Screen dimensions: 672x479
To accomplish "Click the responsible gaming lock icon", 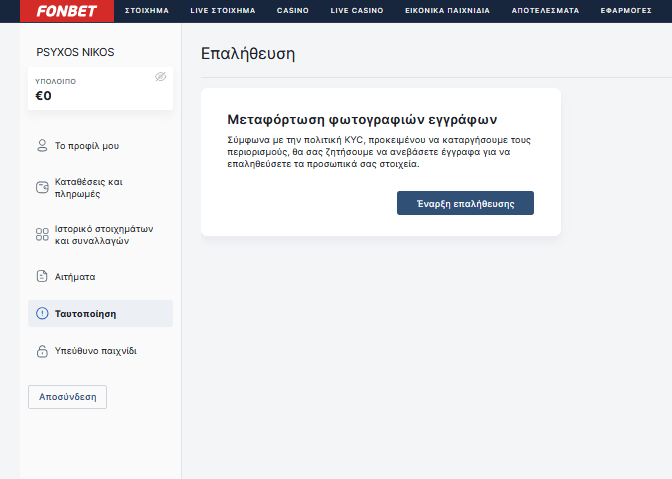I will tap(42, 351).
